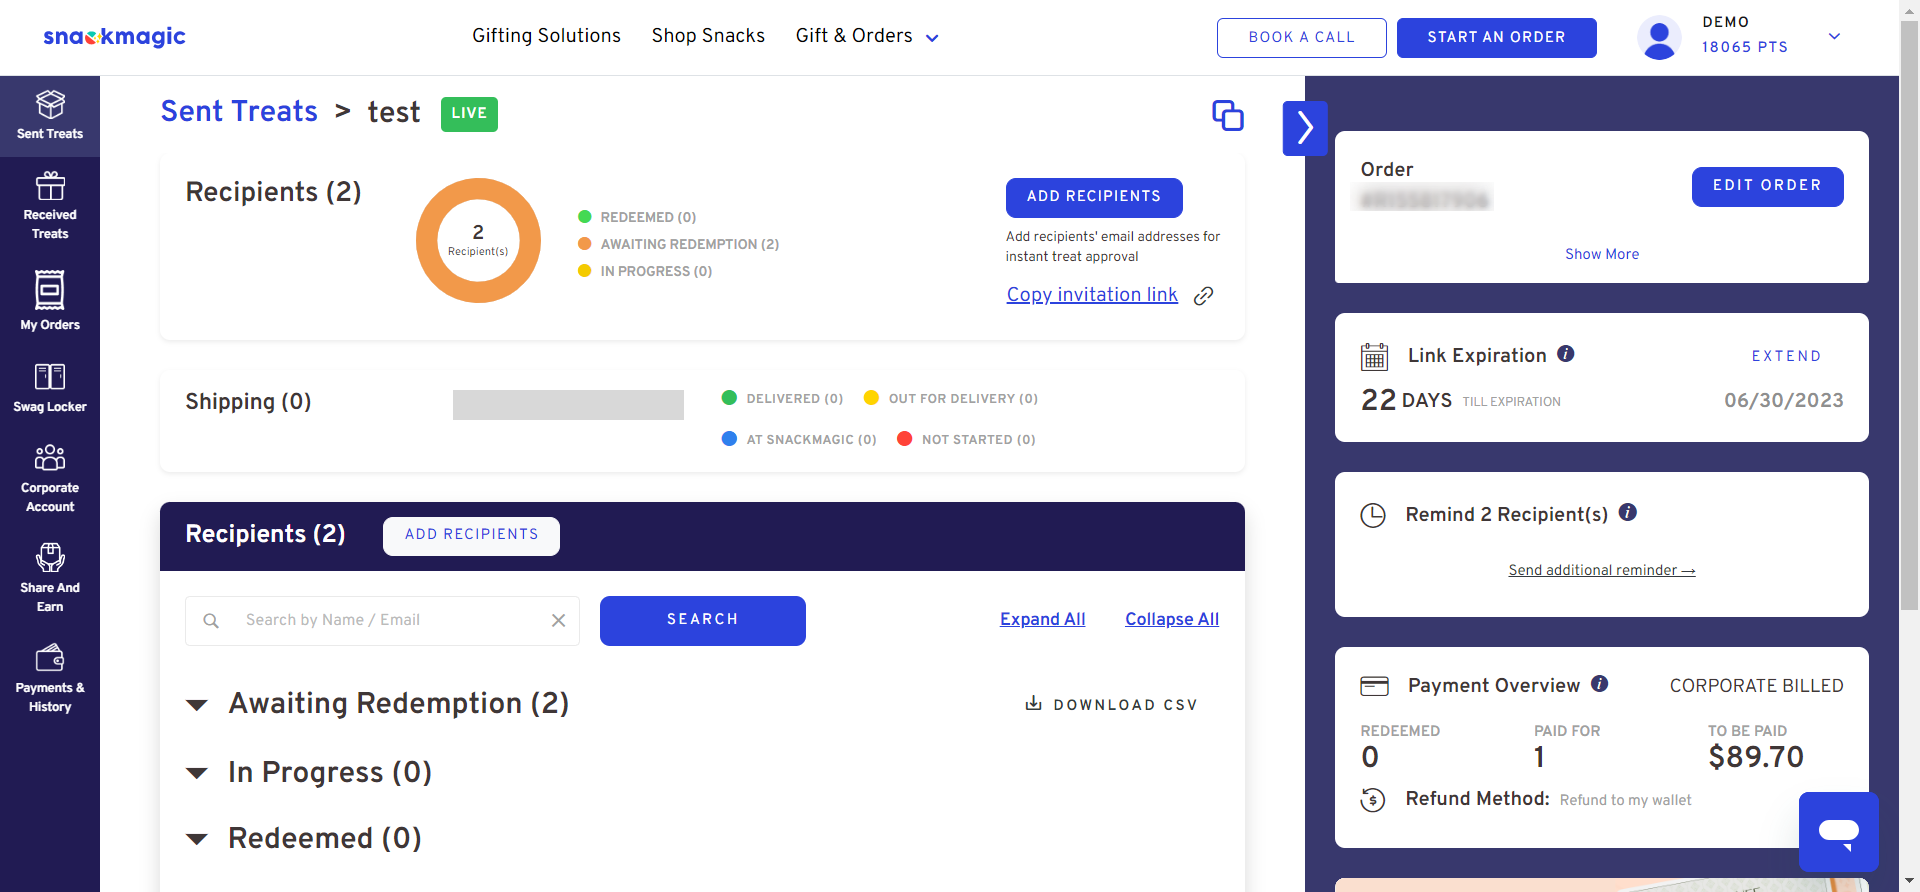Click the calendar icon by Link Expiration
The height and width of the screenshot is (892, 1920).
point(1374,356)
